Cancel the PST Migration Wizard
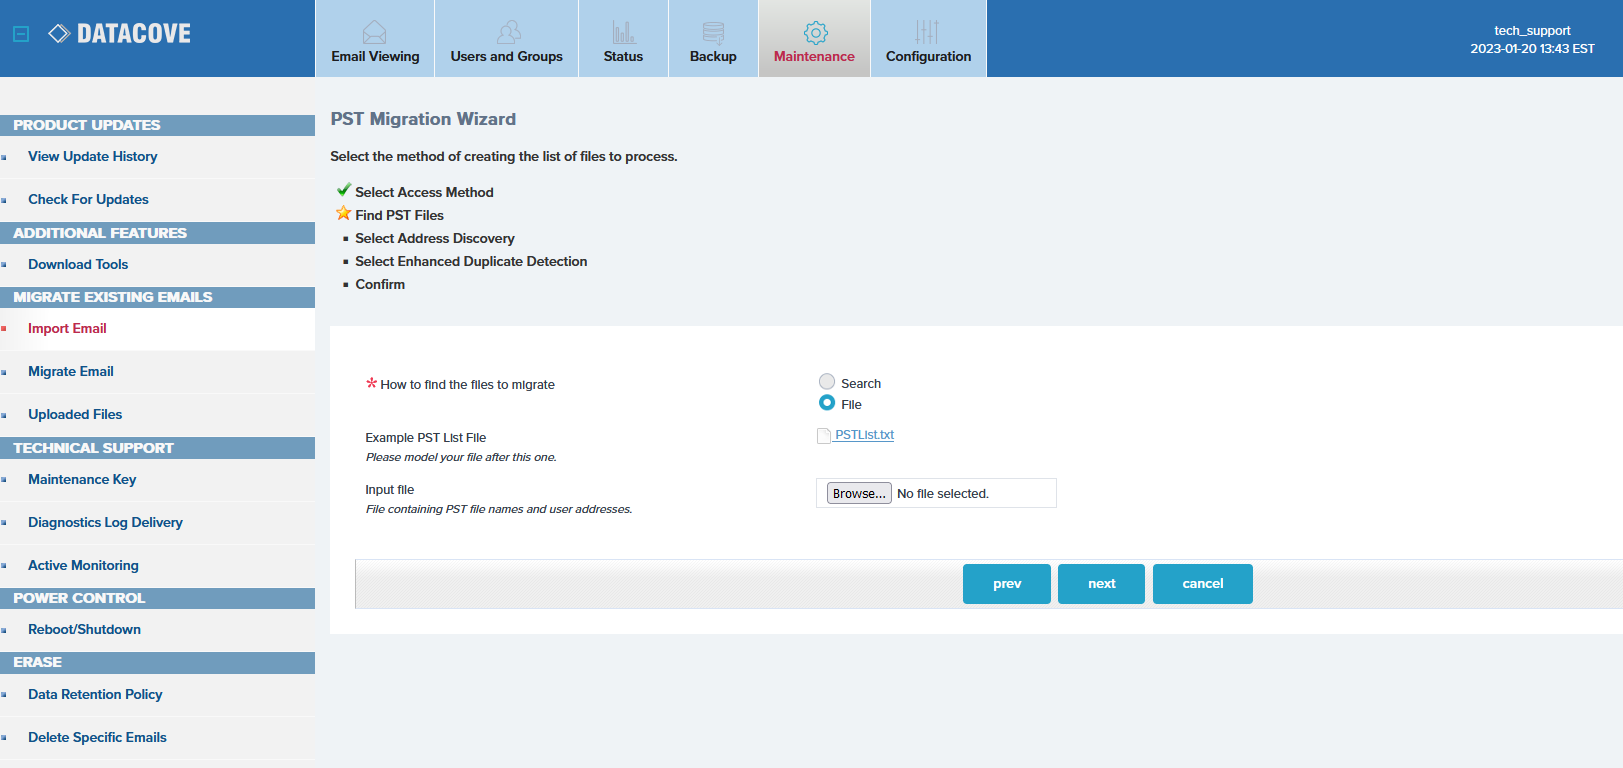1623x768 pixels. (1202, 584)
